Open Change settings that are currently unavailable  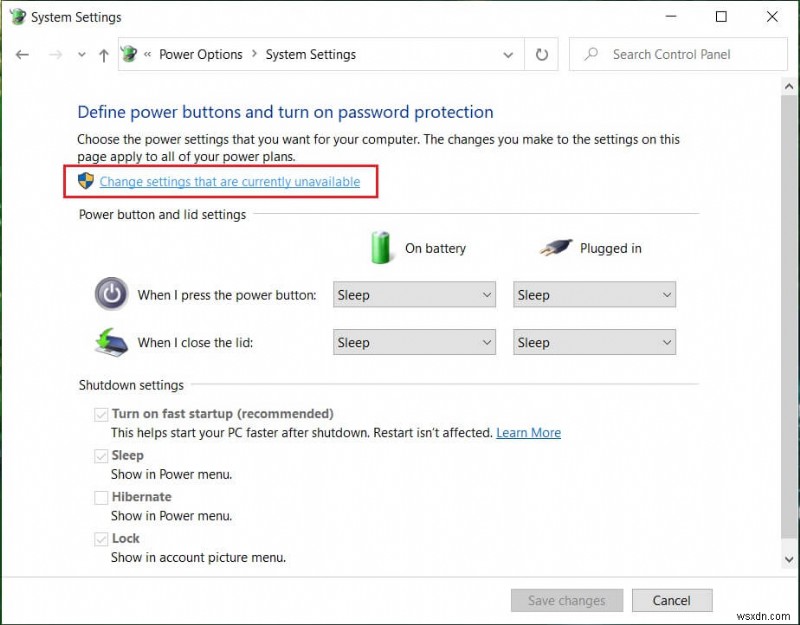tap(229, 181)
